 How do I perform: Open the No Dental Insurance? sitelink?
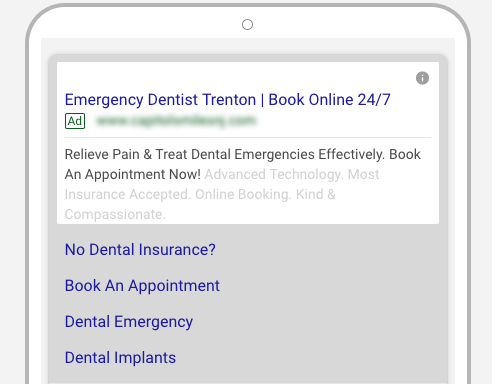(x=140, y=250)
